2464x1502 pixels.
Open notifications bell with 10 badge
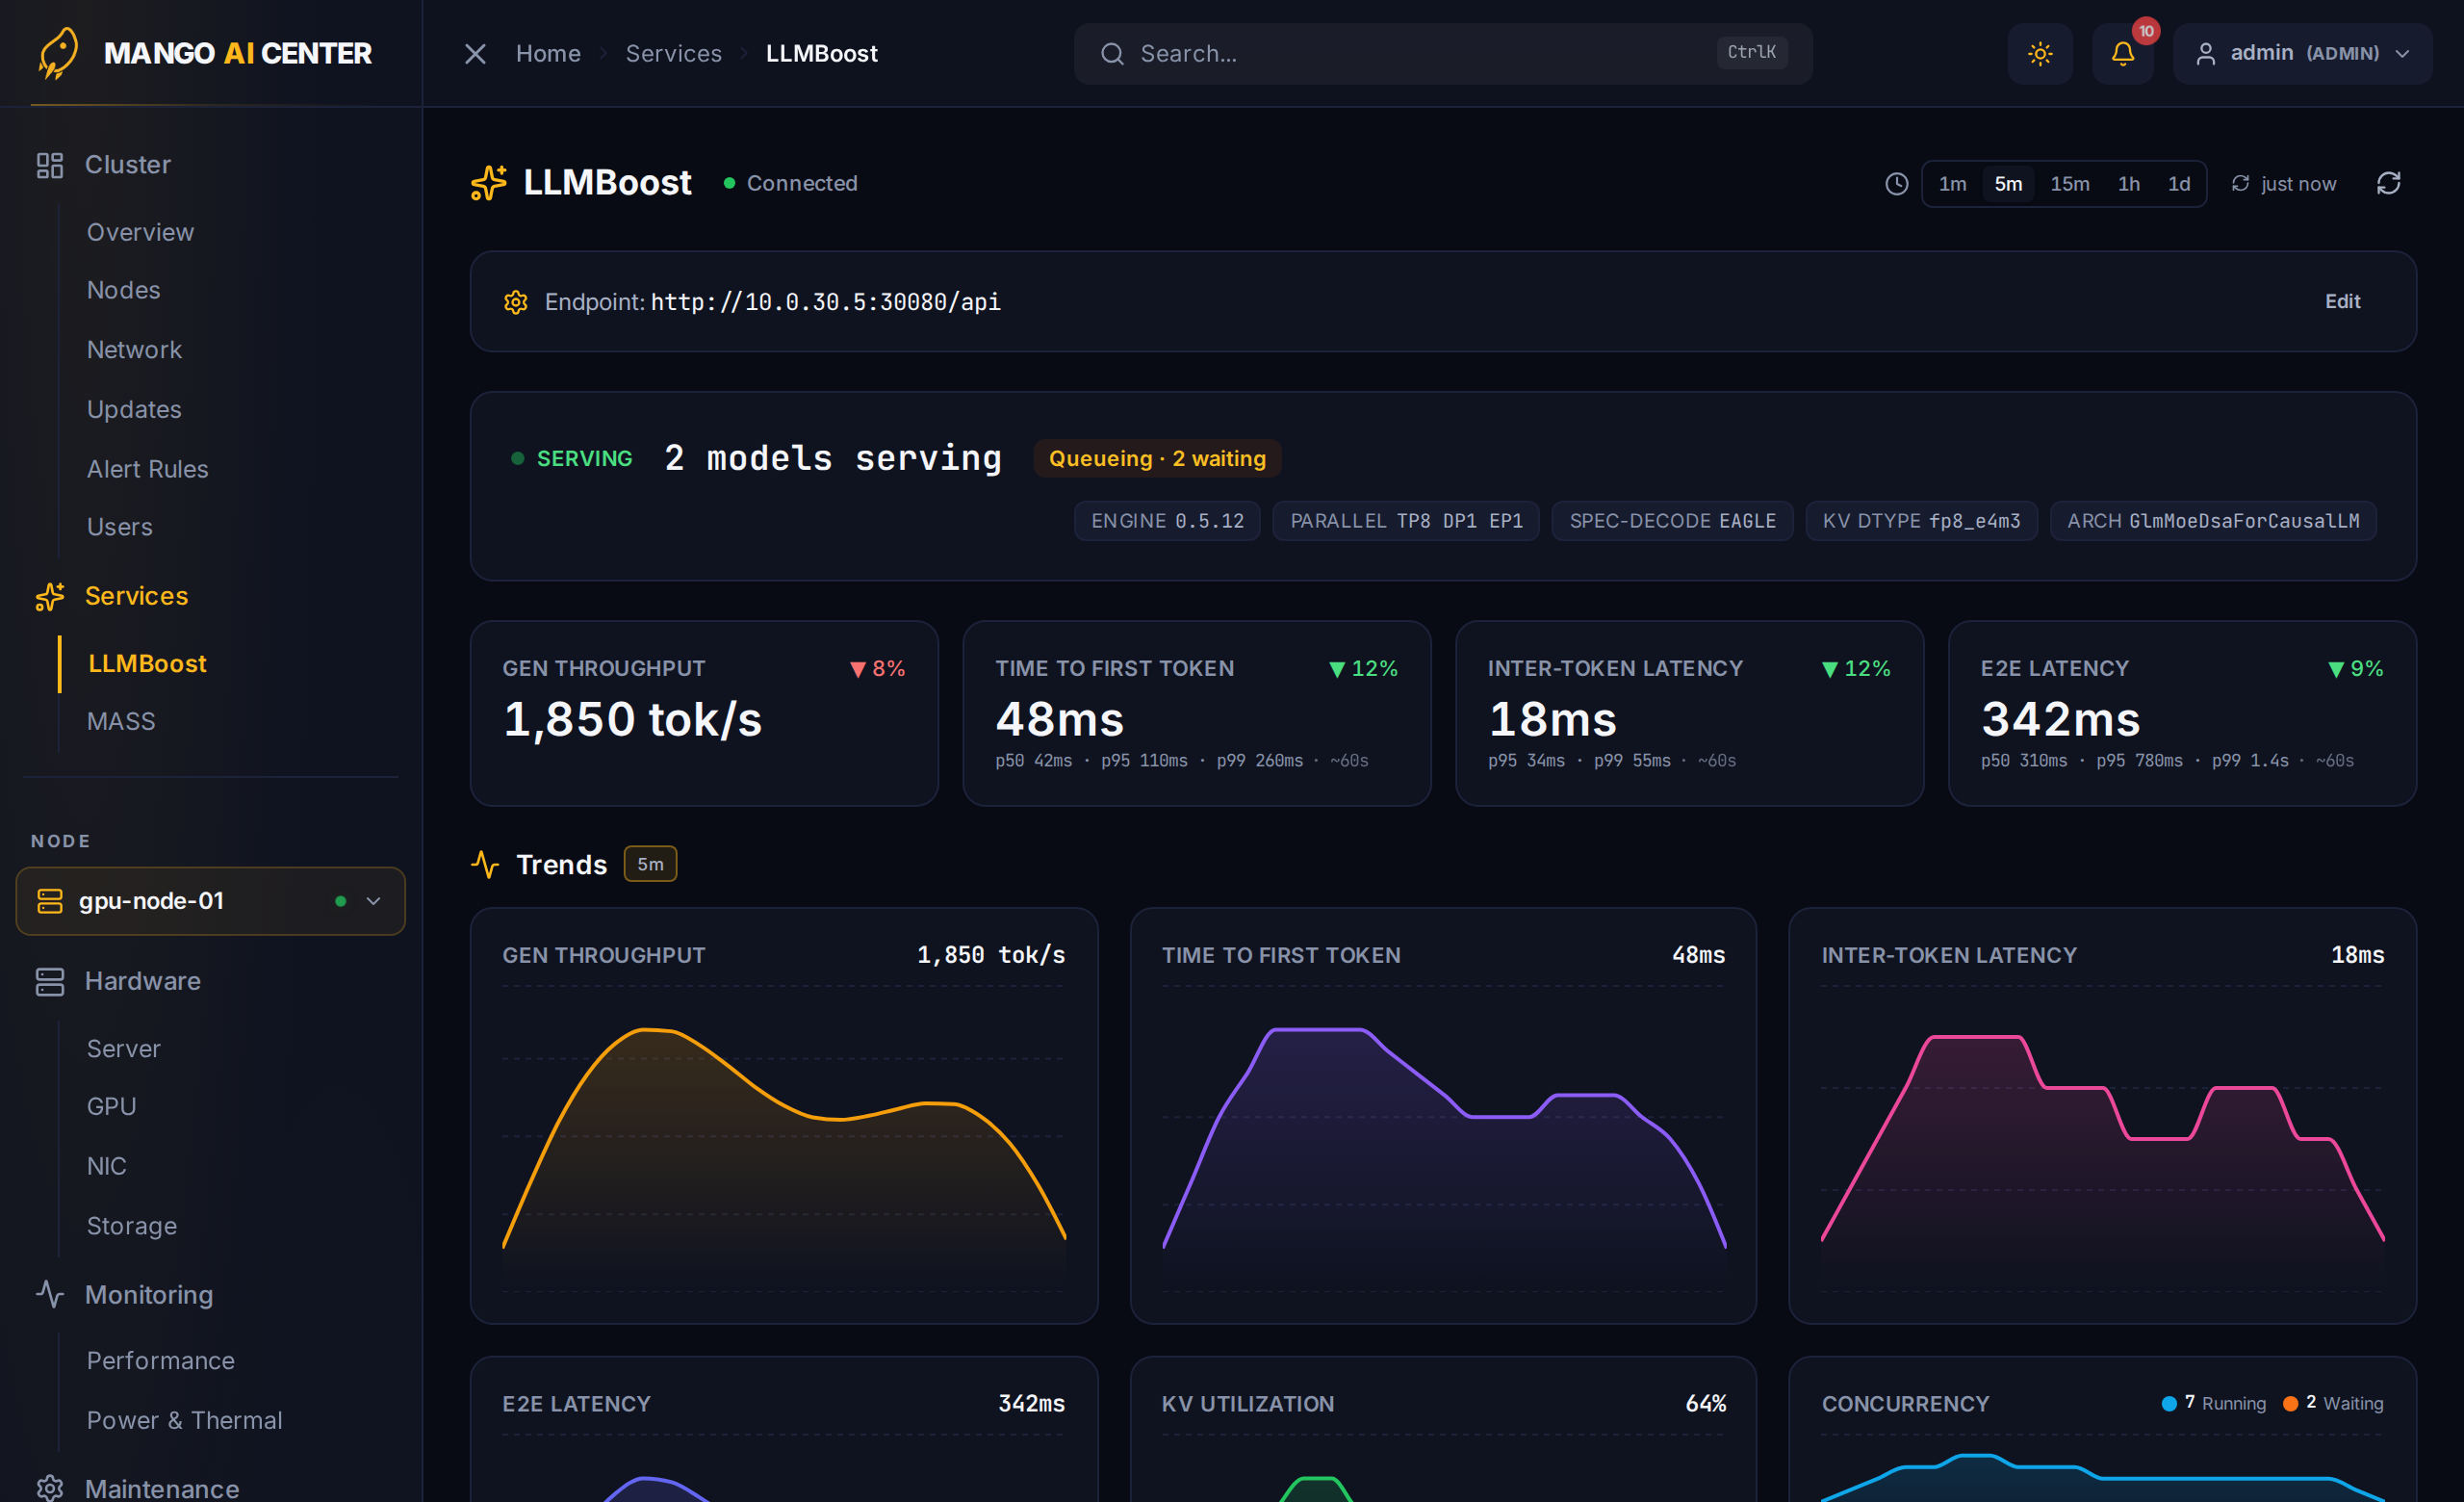(2123, 54)
